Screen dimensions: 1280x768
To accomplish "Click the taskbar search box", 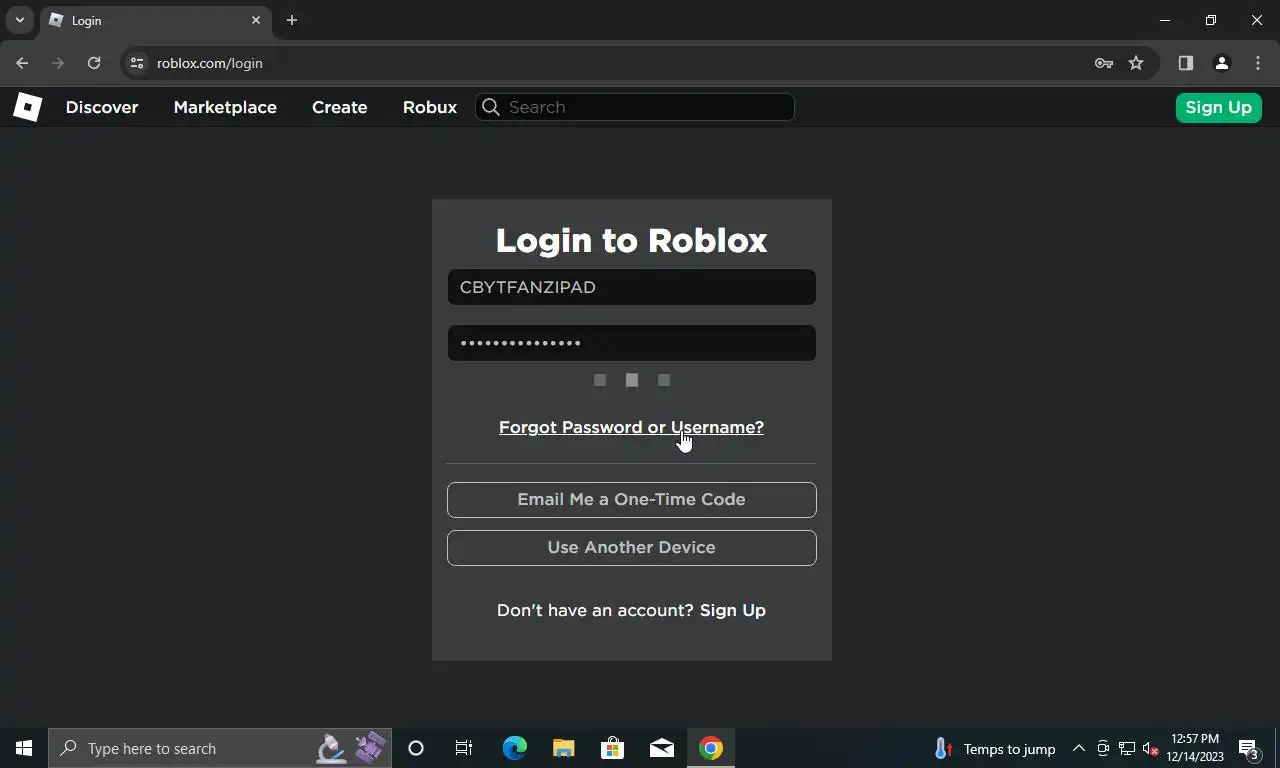I will tap(220, 748).
